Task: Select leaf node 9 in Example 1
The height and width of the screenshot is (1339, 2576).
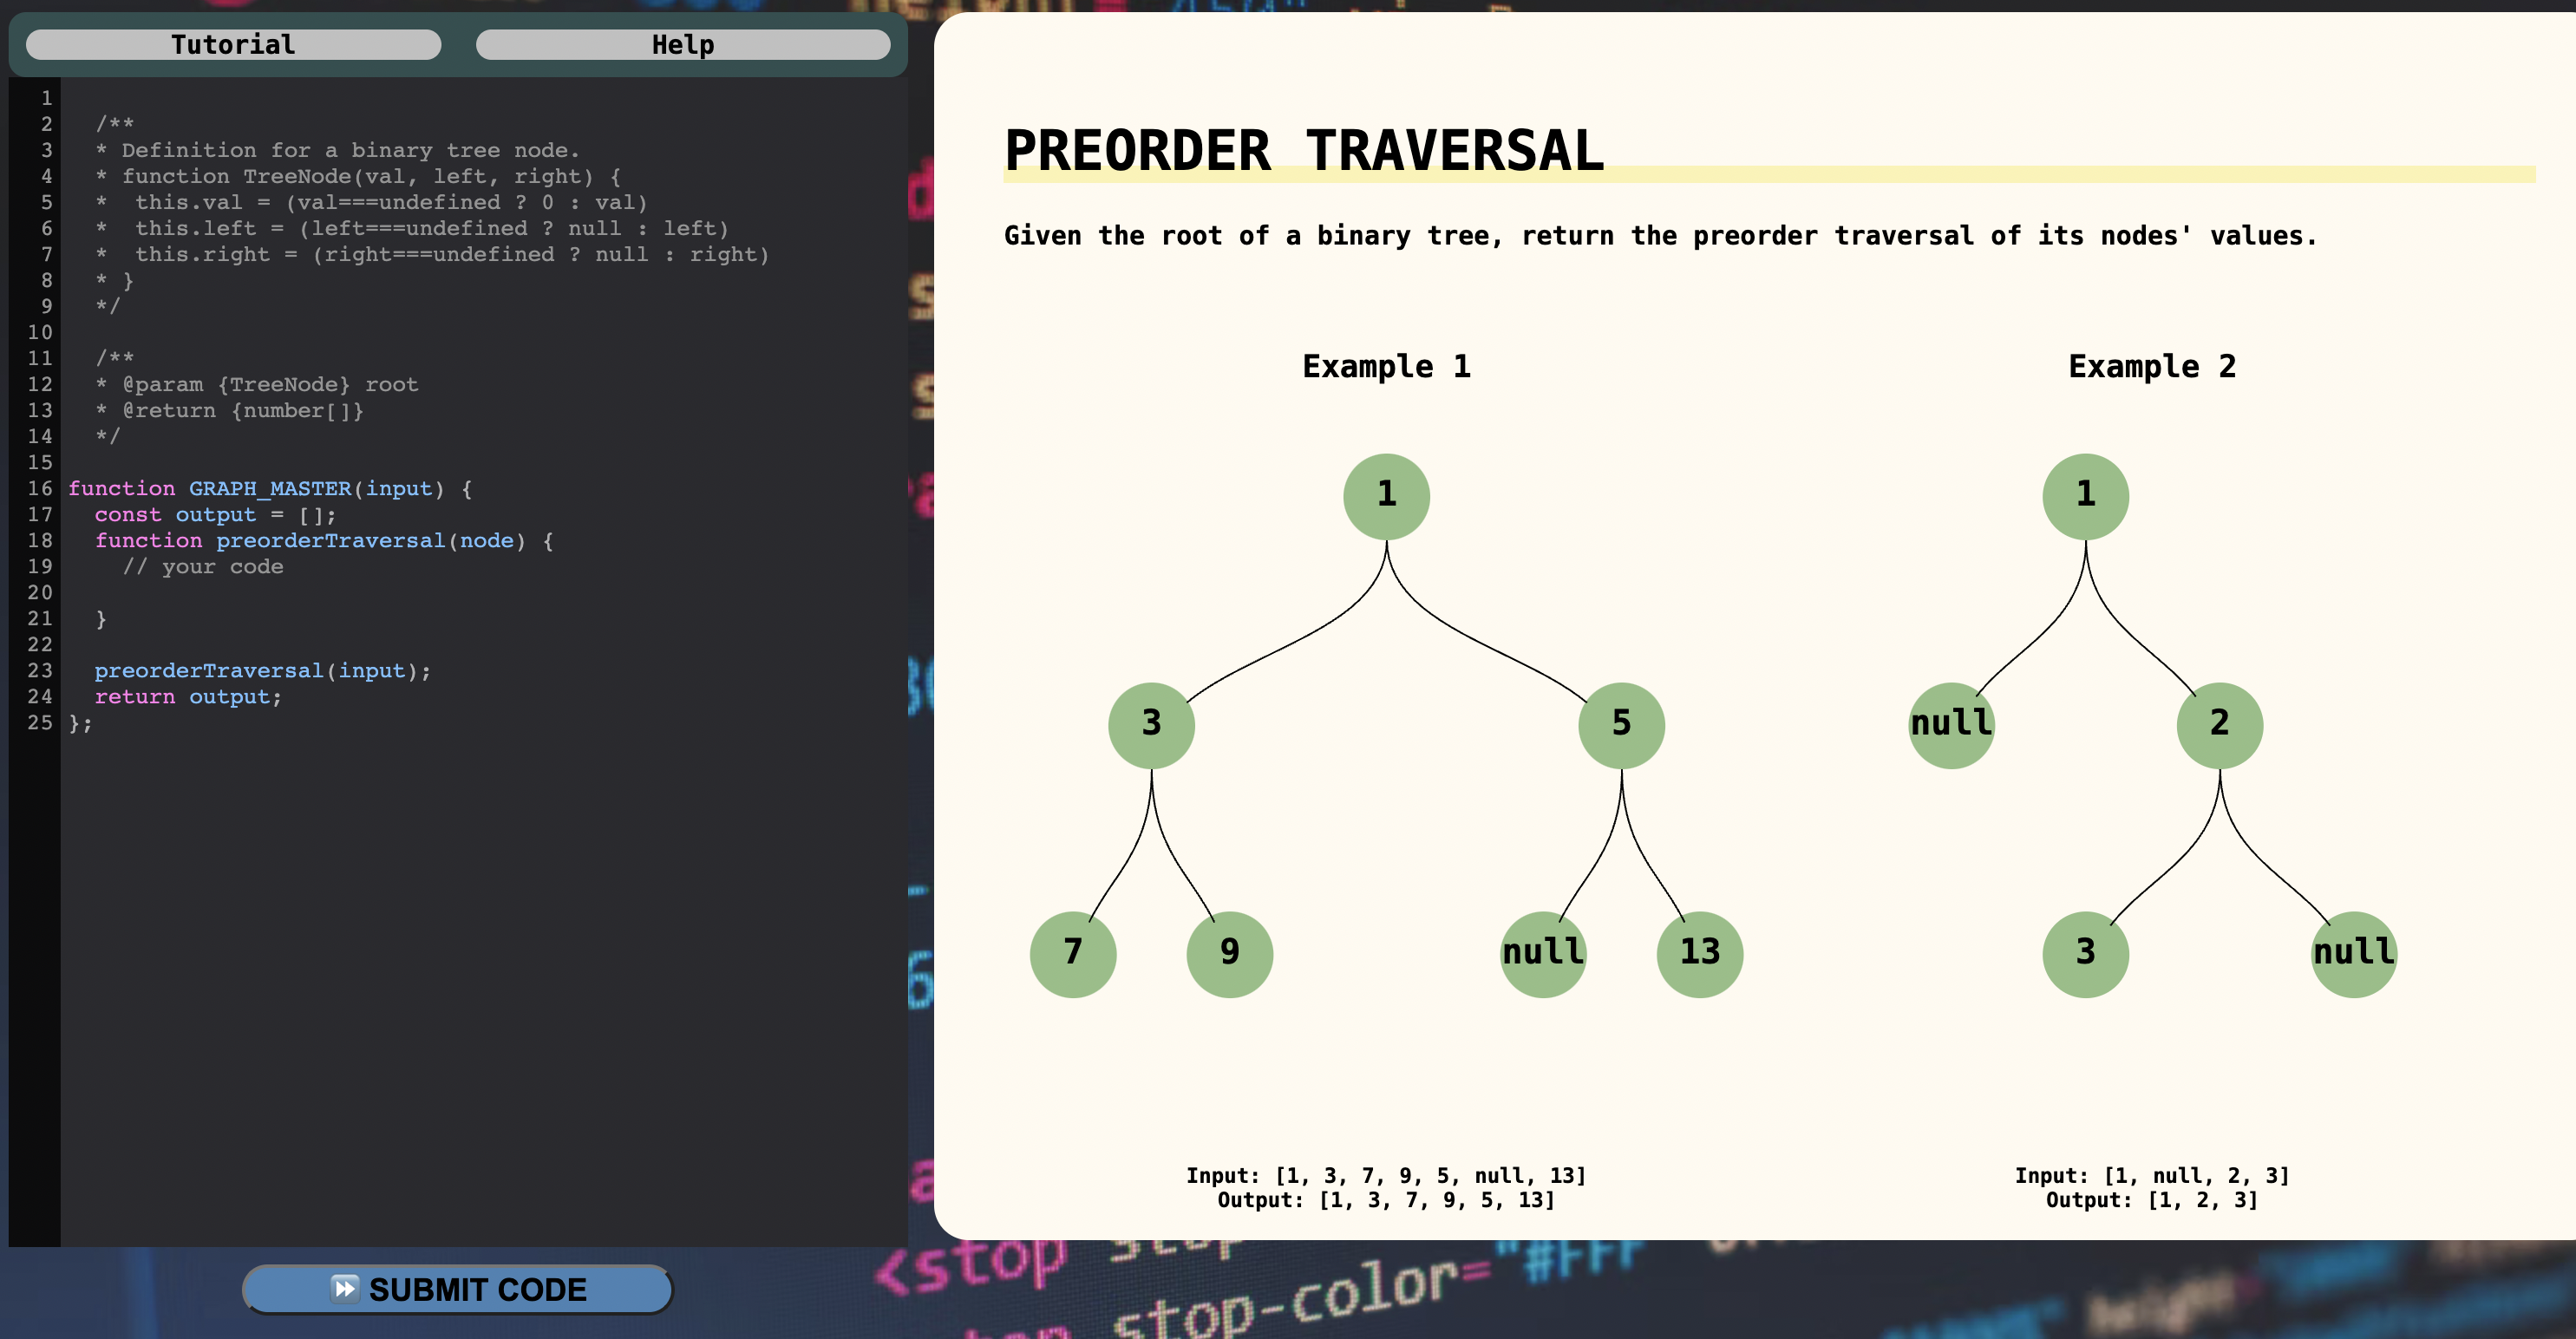Action: 1230,953
